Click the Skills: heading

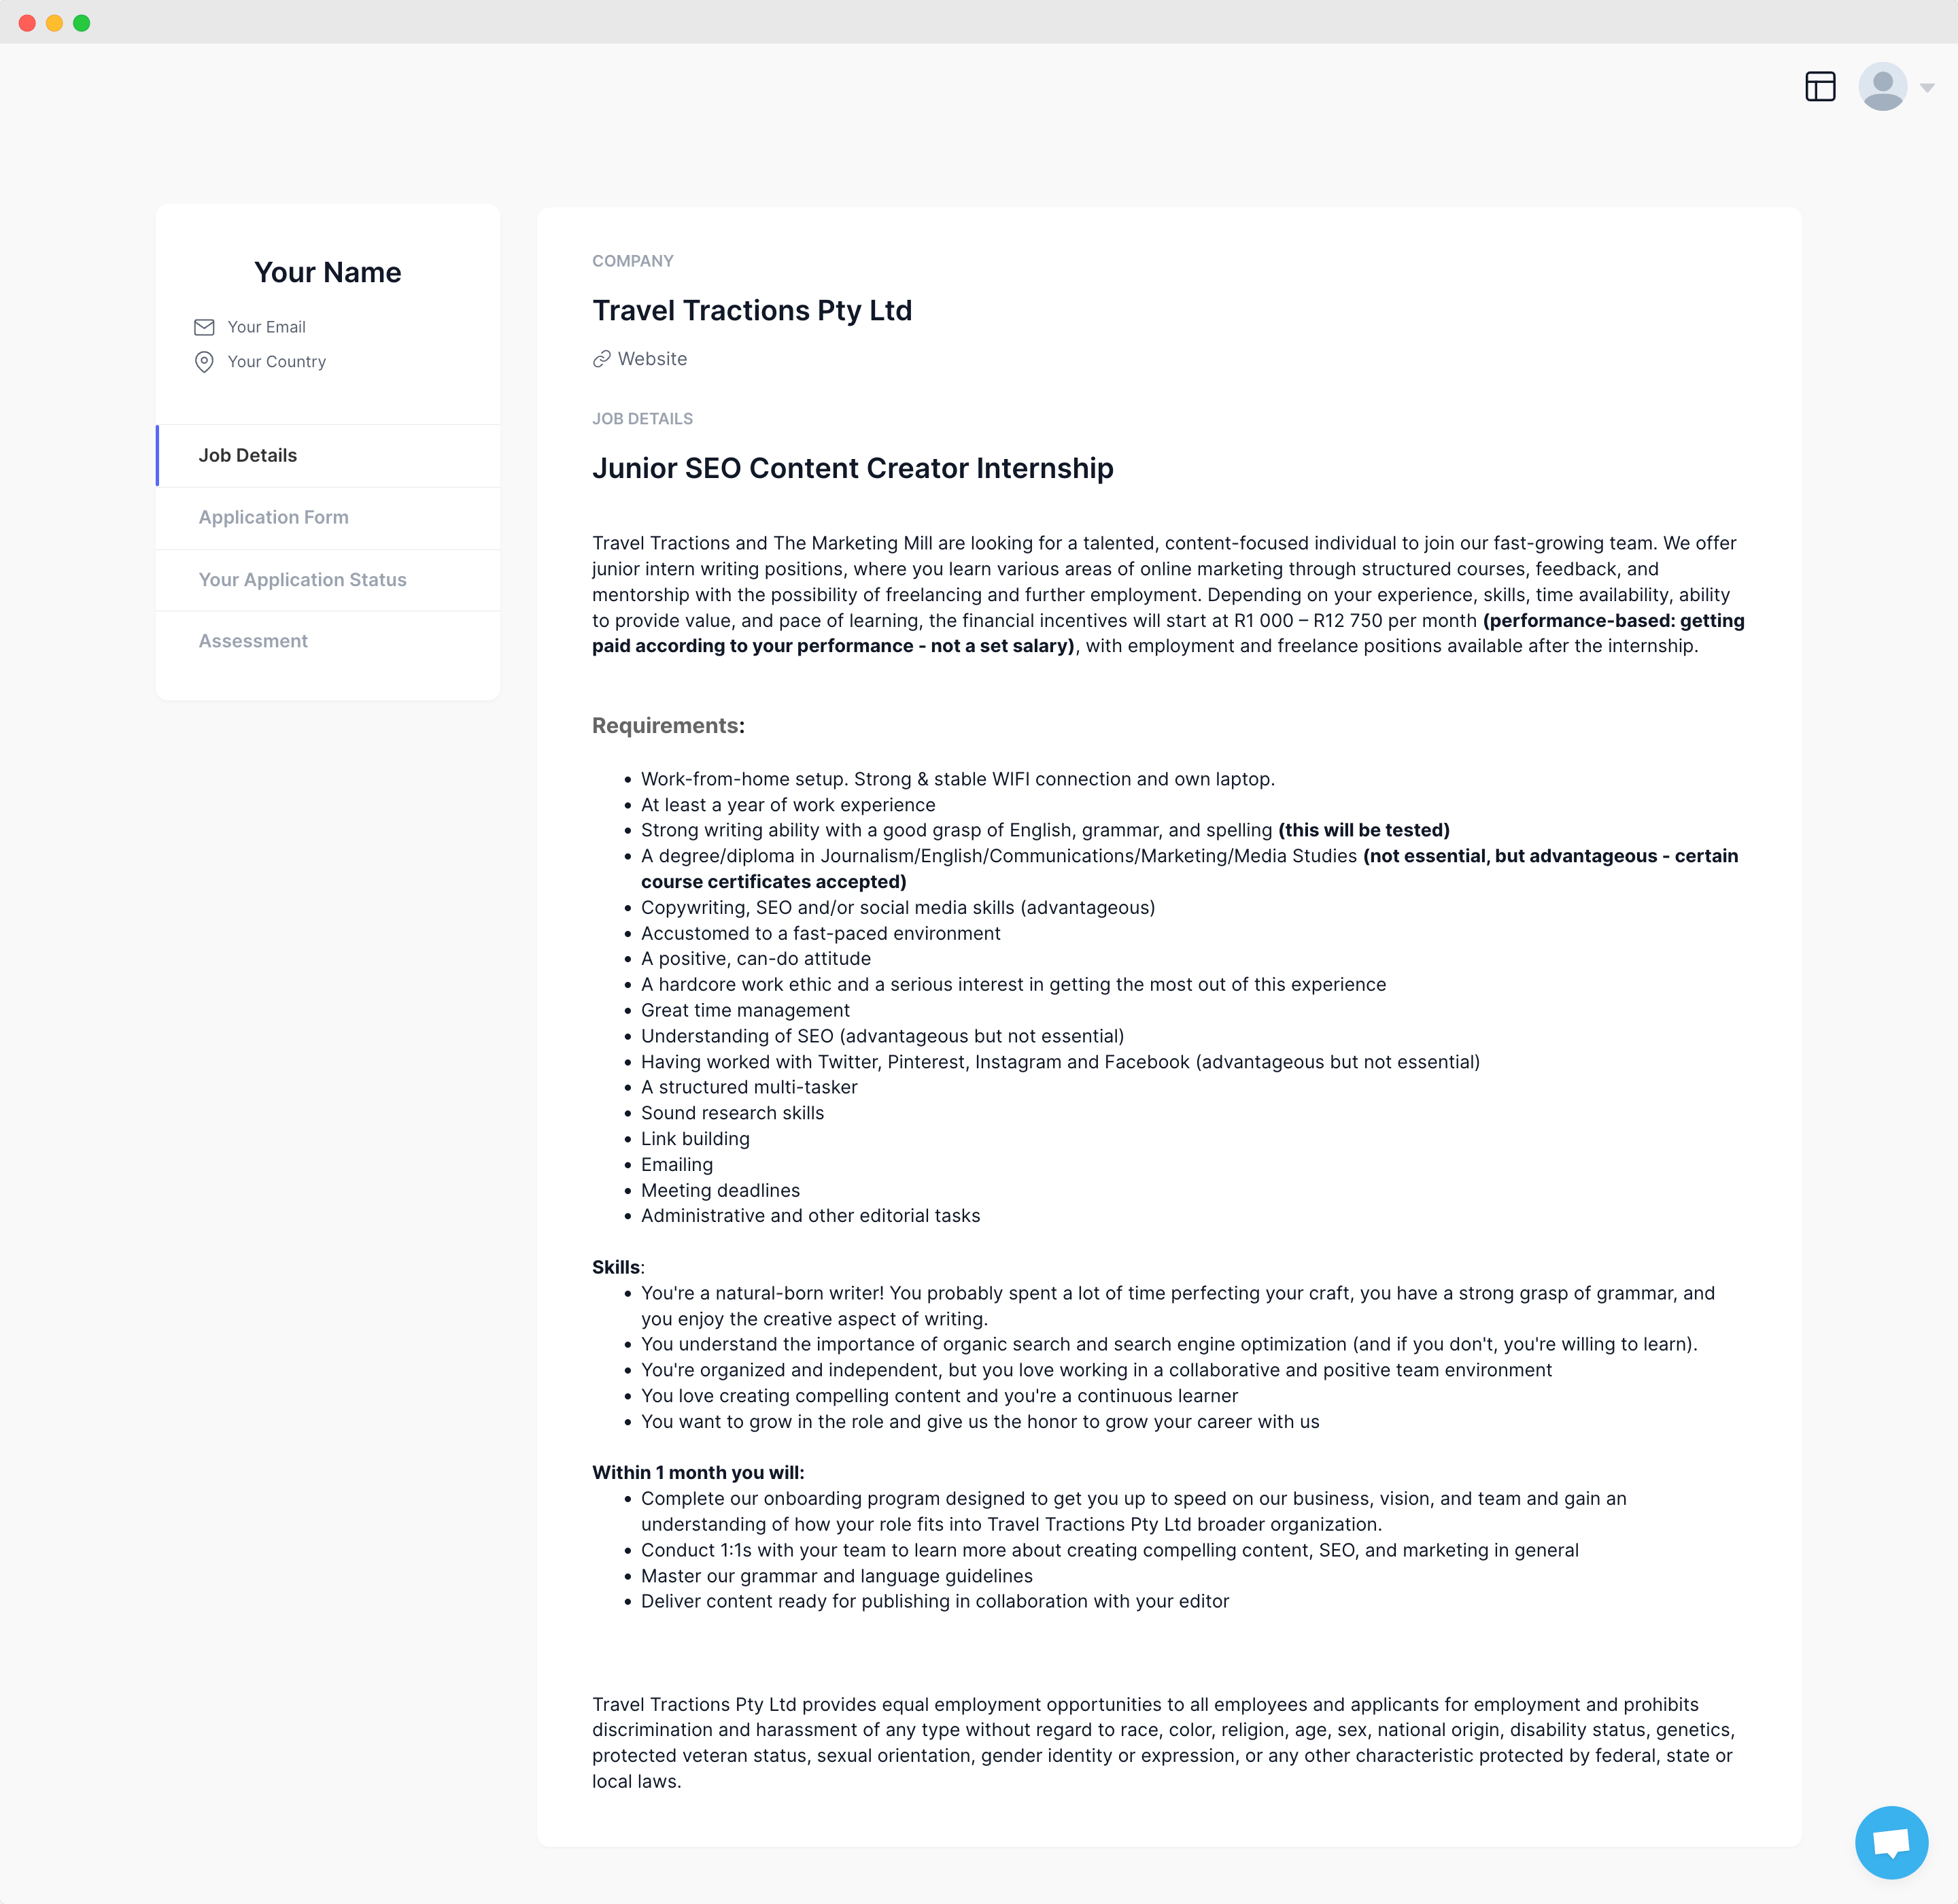[x=618, y=1268]
